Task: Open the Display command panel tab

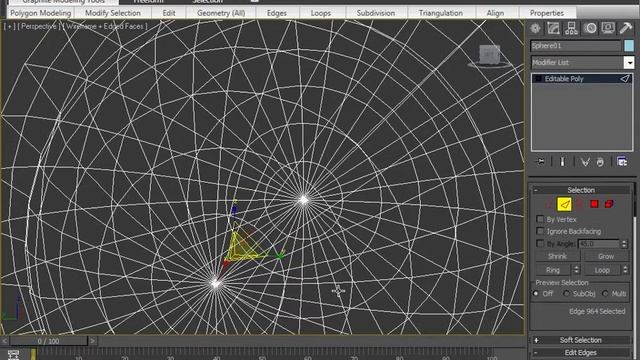Action: 608,28
